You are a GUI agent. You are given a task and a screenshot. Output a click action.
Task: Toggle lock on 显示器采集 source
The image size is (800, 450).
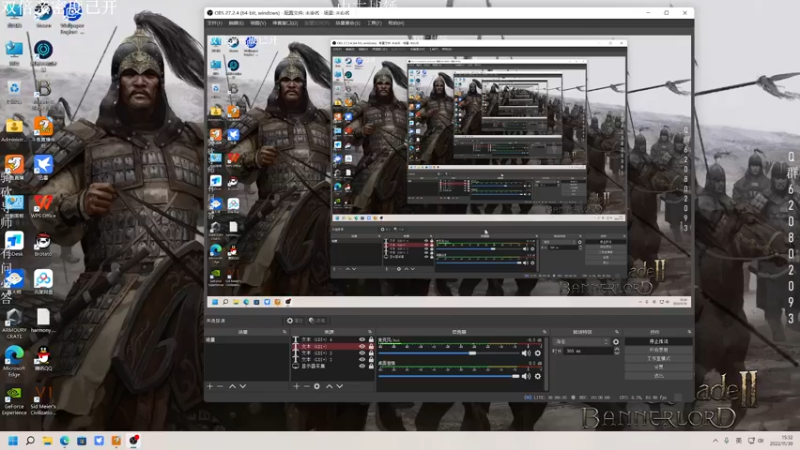(371, 366)
